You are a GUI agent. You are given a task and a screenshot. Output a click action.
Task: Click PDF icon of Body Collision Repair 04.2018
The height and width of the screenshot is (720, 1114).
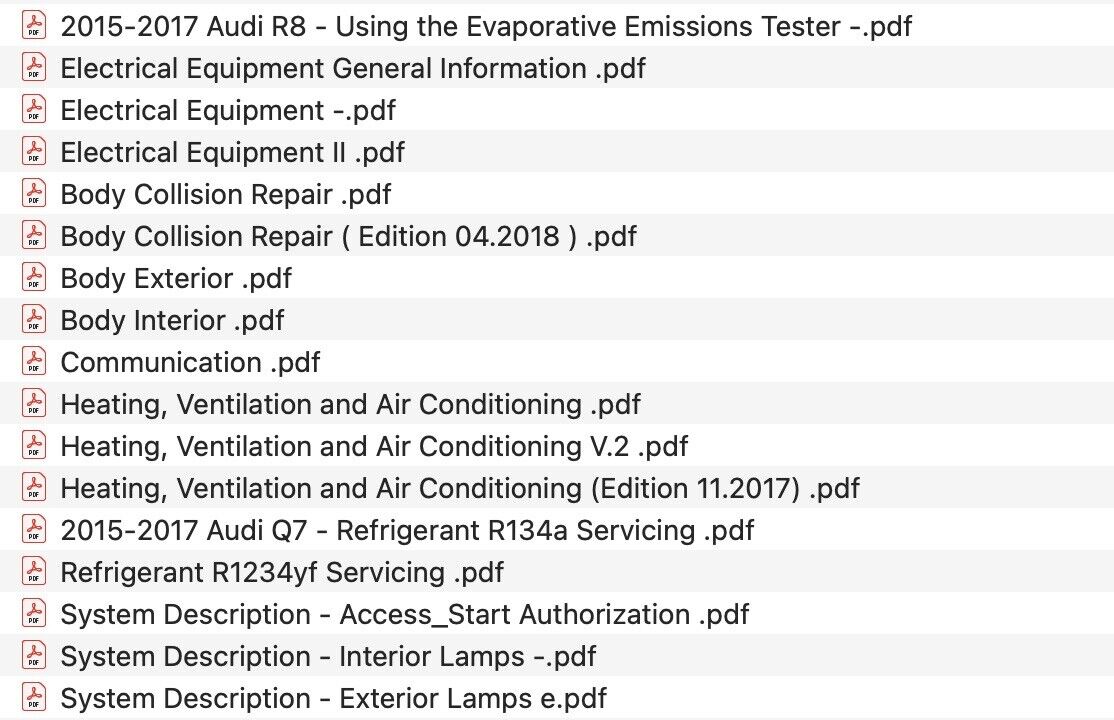coord(34,236)
